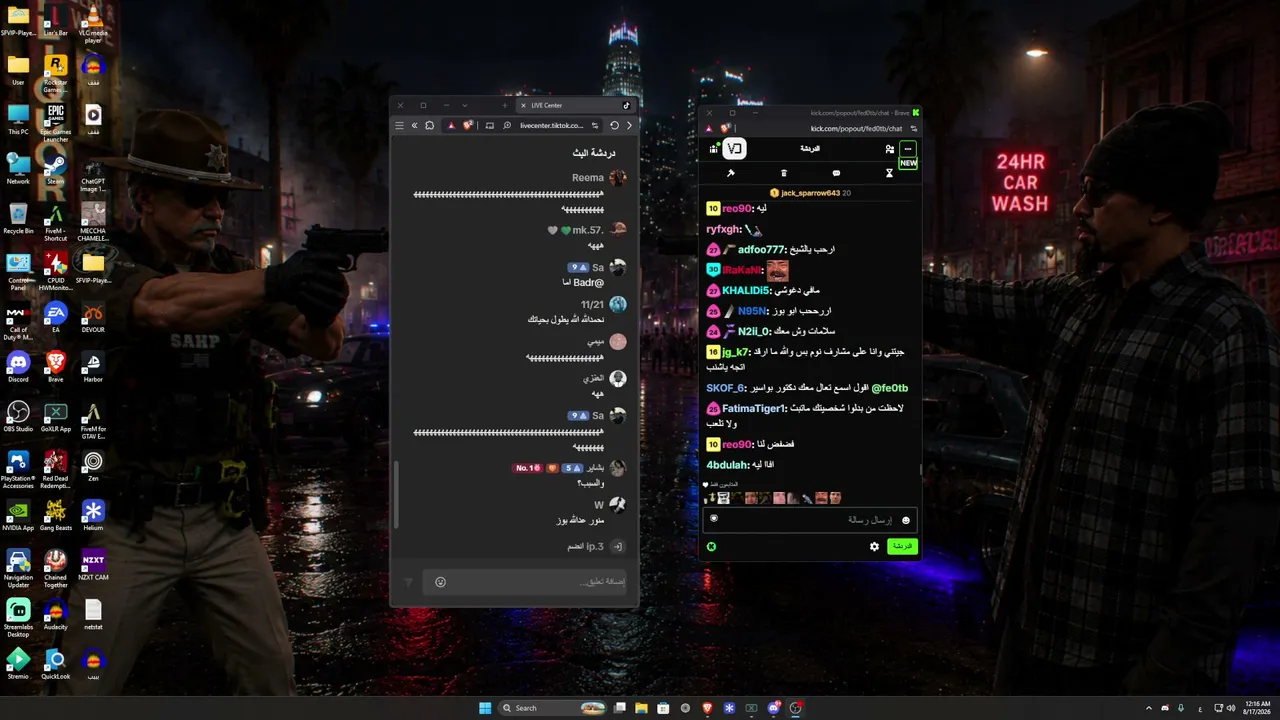Image resolution: width=1280 pixels, height=720 pixels.
Task: Open the VLC media player desktop icon
Action: [93, 22]
